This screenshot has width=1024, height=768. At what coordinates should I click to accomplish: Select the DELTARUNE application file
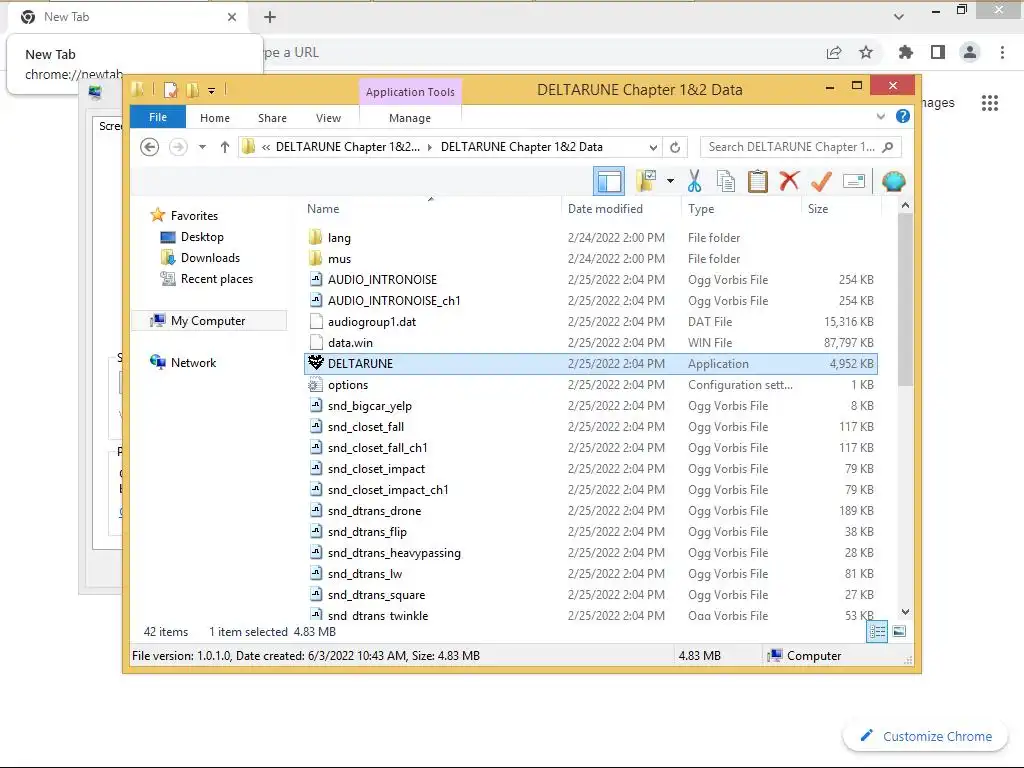point(590,364)
